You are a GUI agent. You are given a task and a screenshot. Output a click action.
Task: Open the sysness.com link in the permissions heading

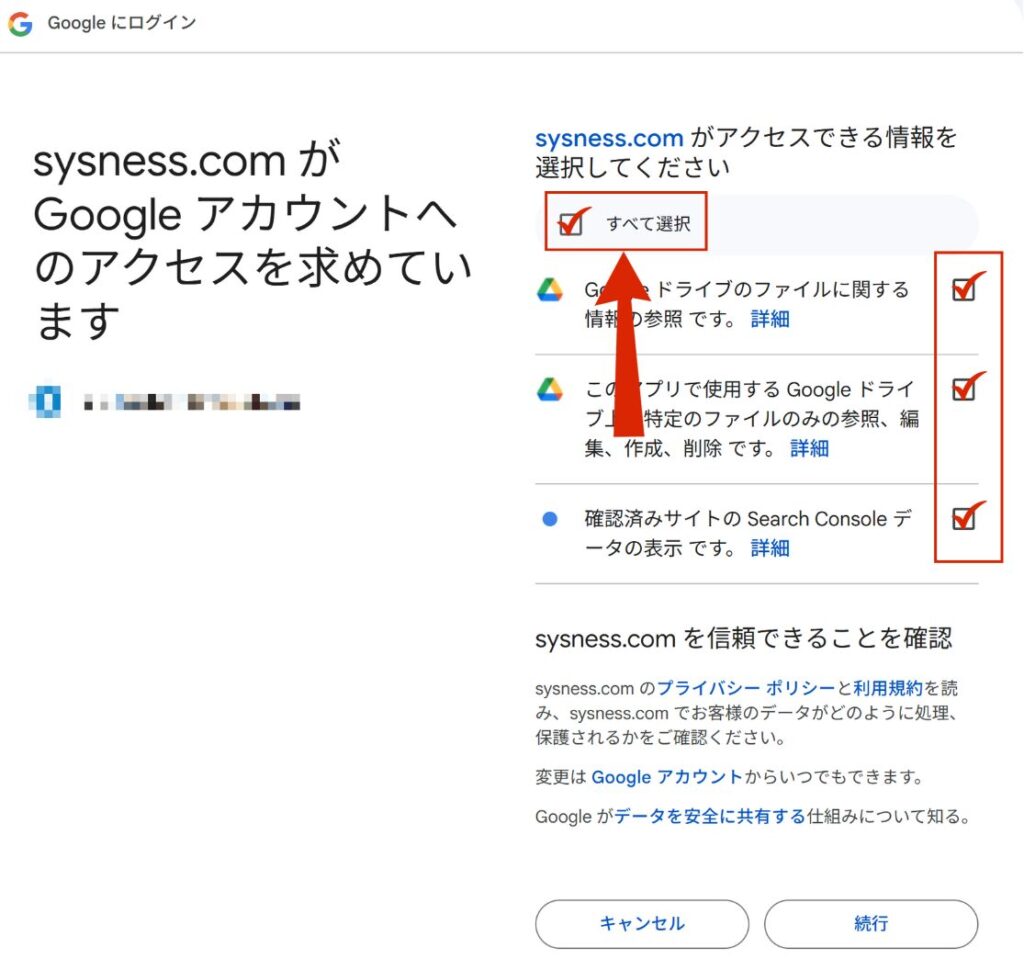tap(609, 138)
